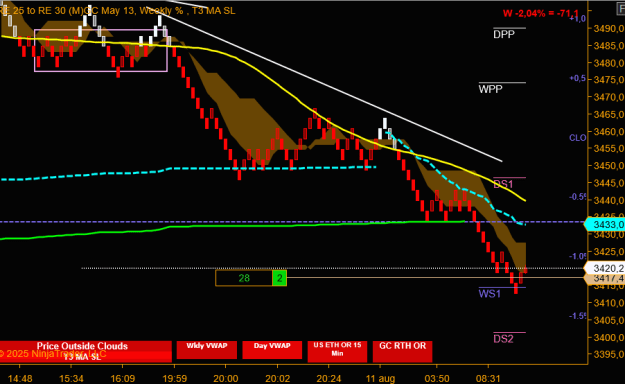625x384 pixels.
Task: Select the cyan 3433,0 price marker
Action: tap(605, 224)
